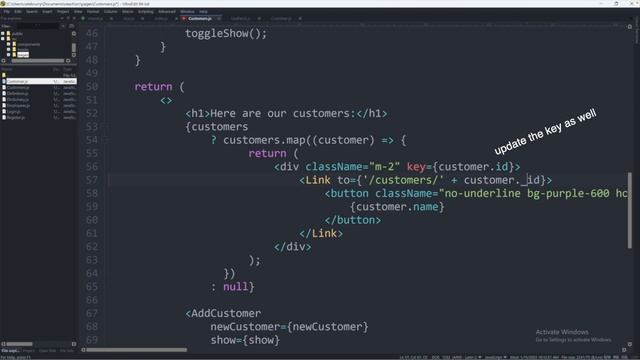Click show={show} prop line

(x=245, y=340)
